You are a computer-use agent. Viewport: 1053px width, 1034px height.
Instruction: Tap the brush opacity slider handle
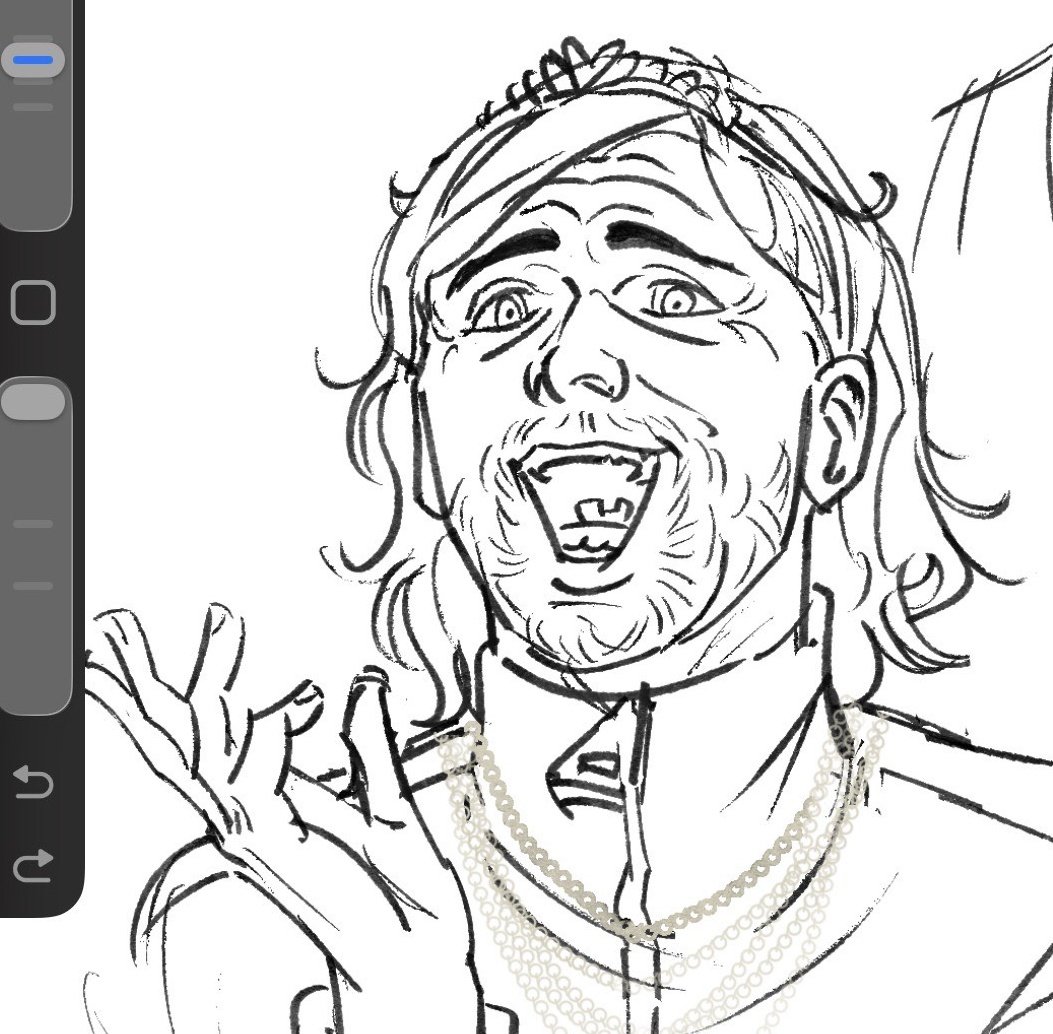(x=33, y=402)
